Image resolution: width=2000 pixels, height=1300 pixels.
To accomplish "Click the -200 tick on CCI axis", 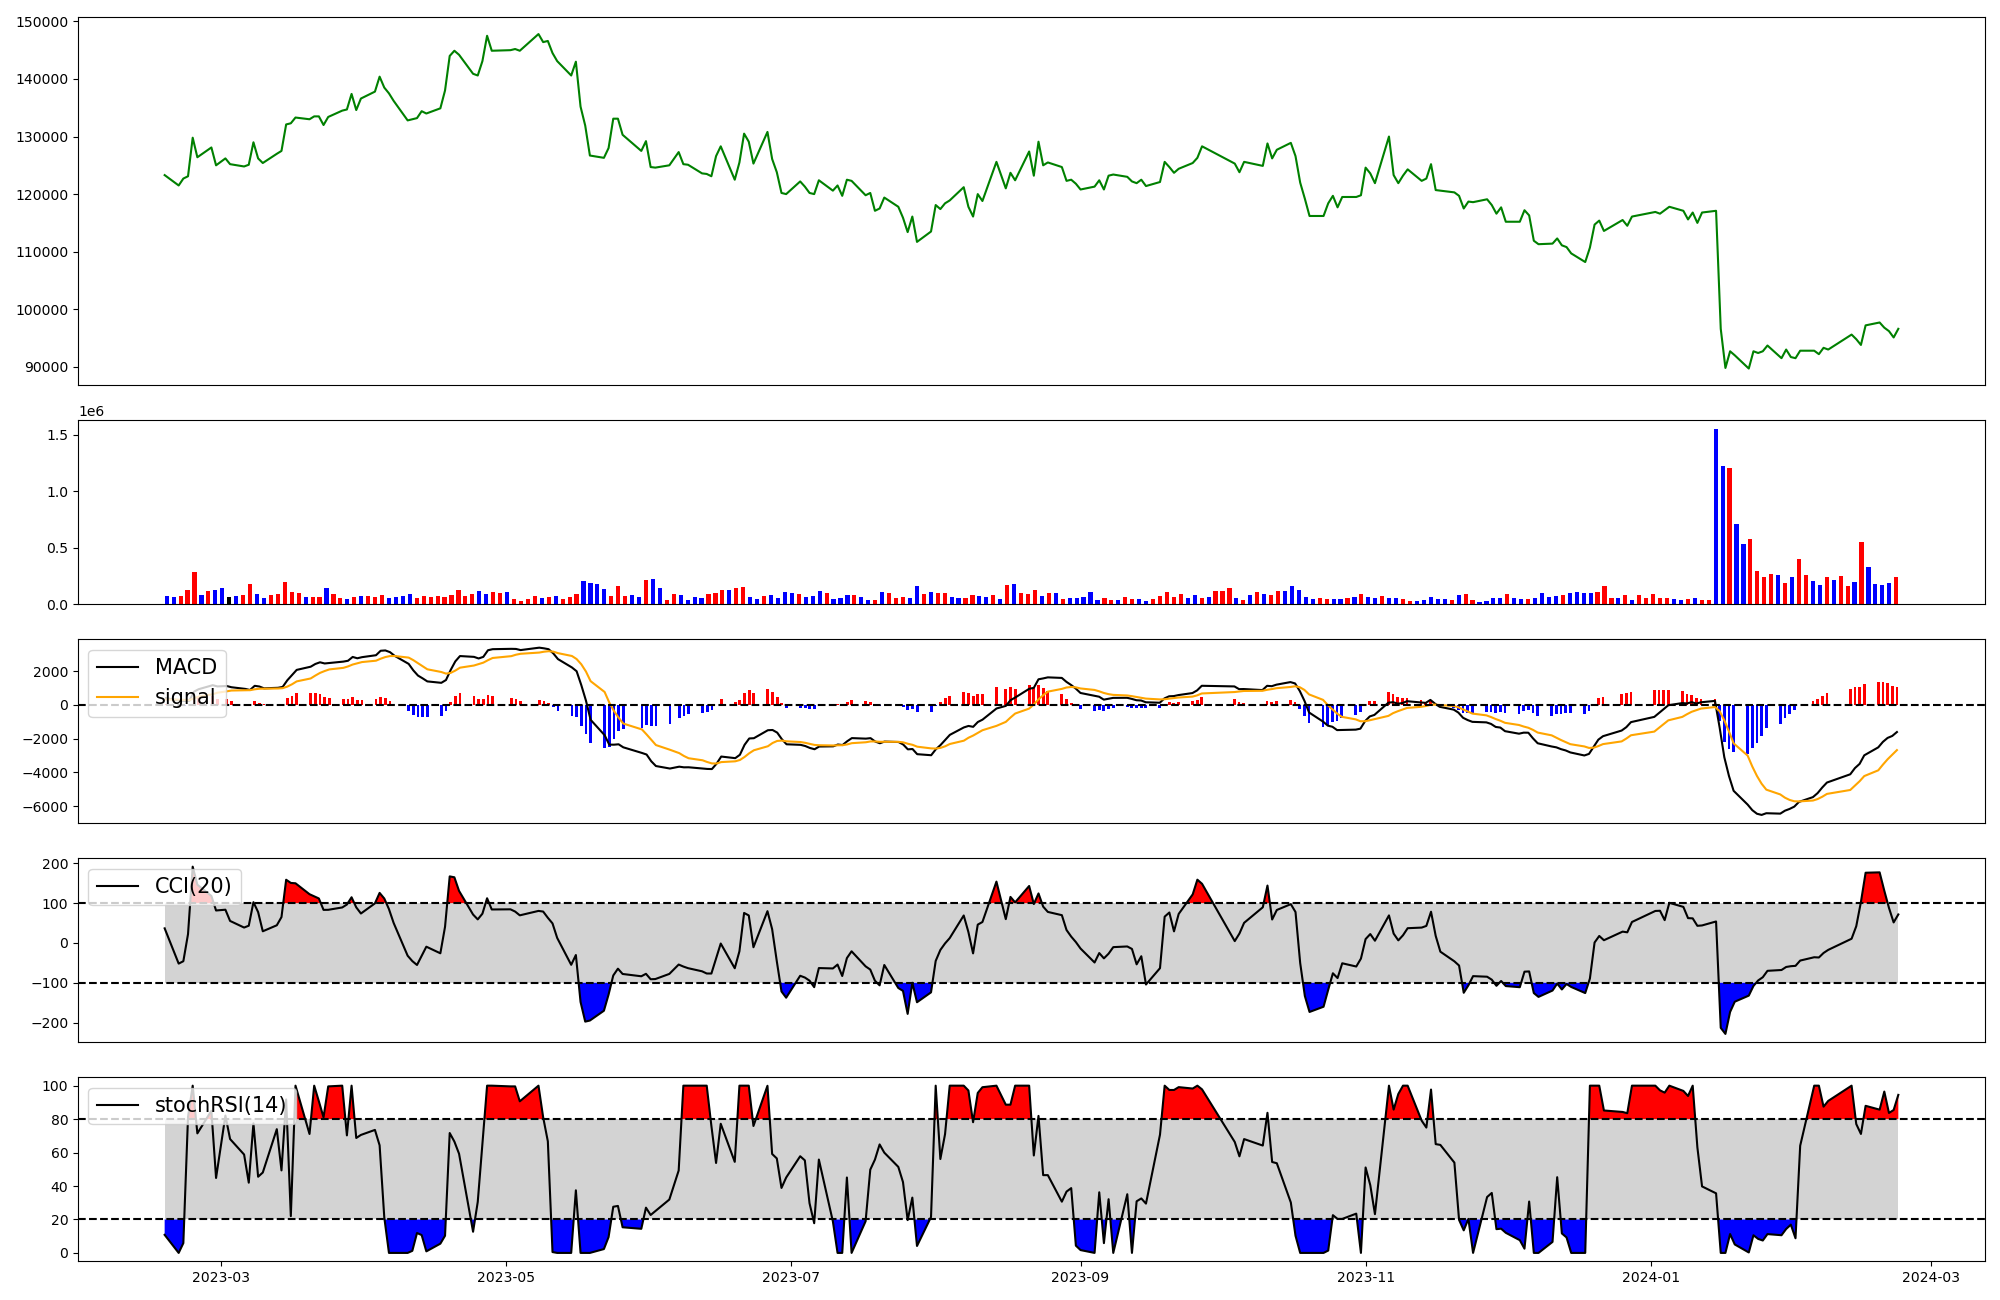I will pos(50,1023).
